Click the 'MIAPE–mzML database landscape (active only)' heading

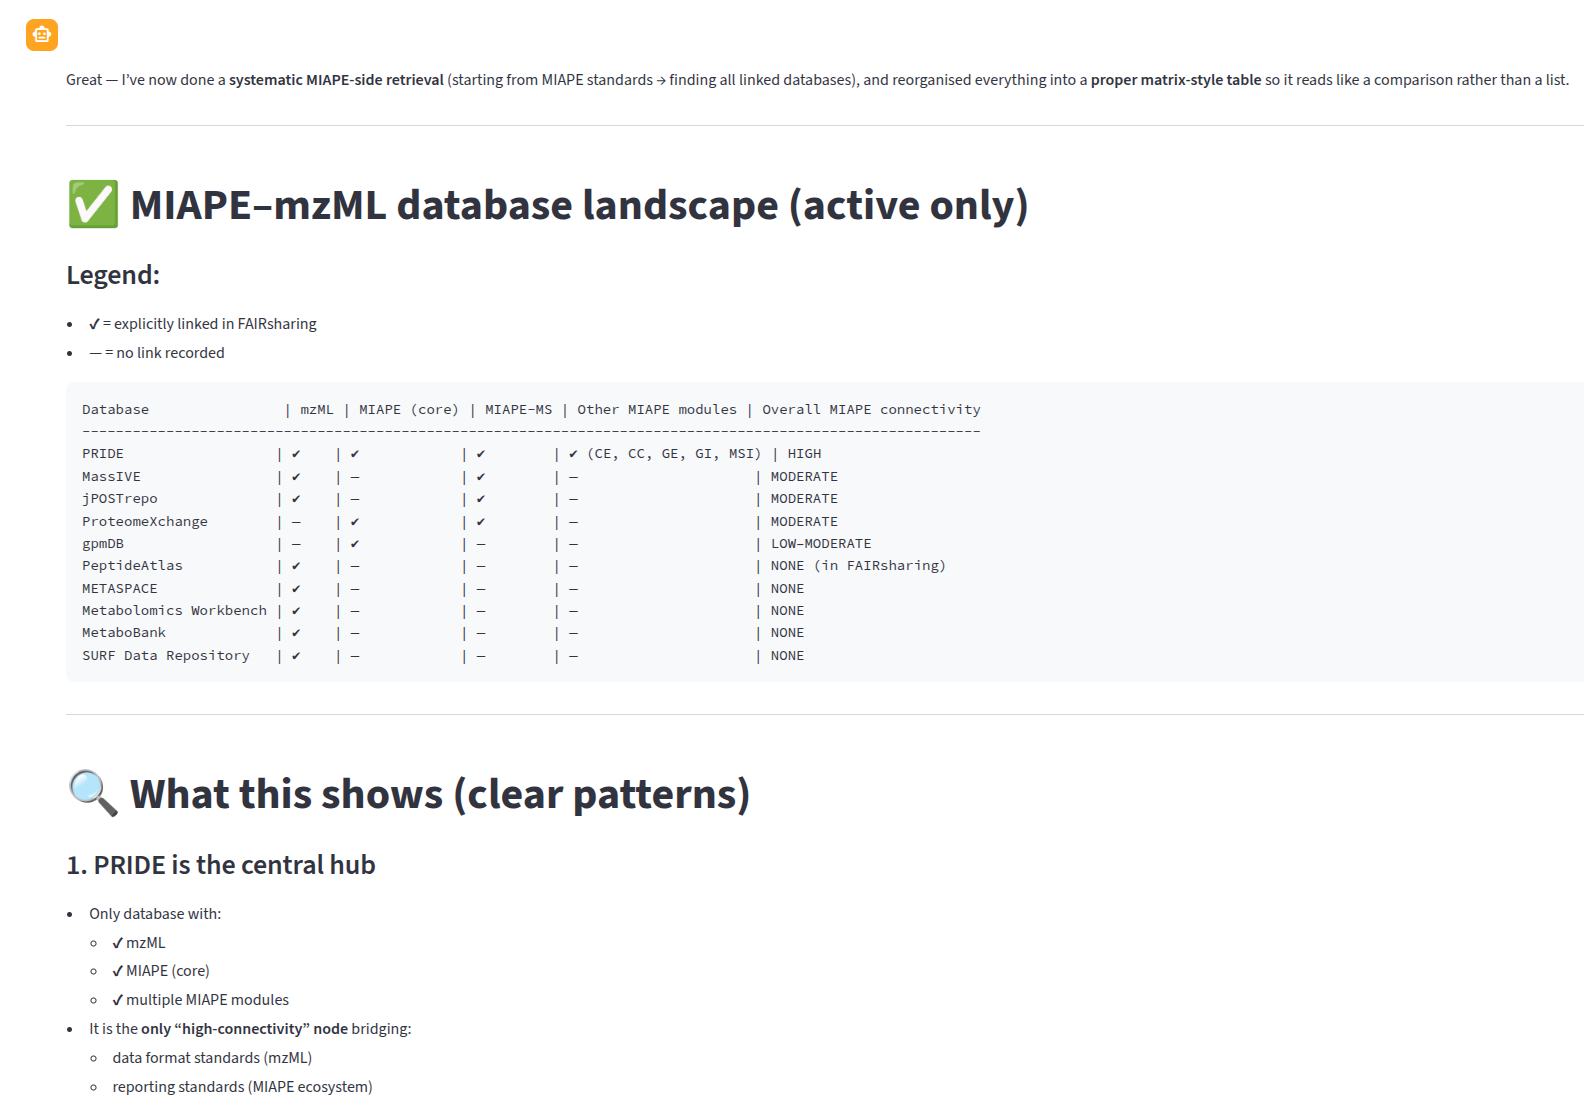(579, 205)
